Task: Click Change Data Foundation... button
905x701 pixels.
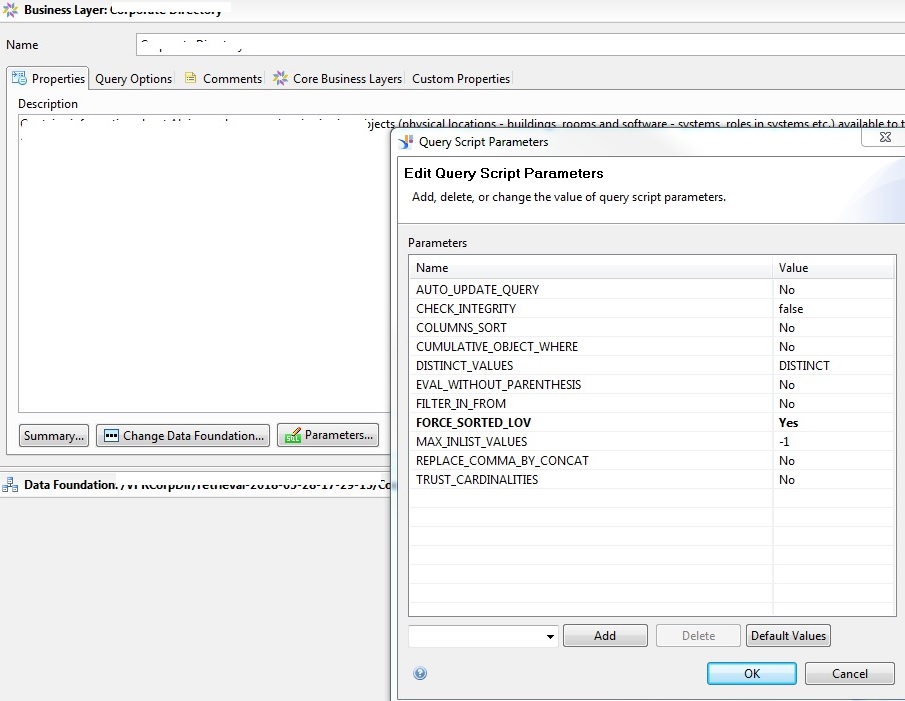Action: (x=183, y=436)
